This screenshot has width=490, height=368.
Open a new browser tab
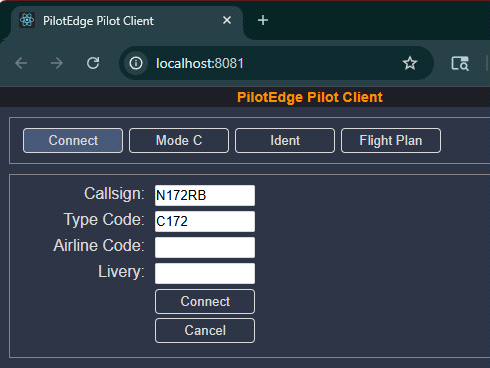click(263, 20)
